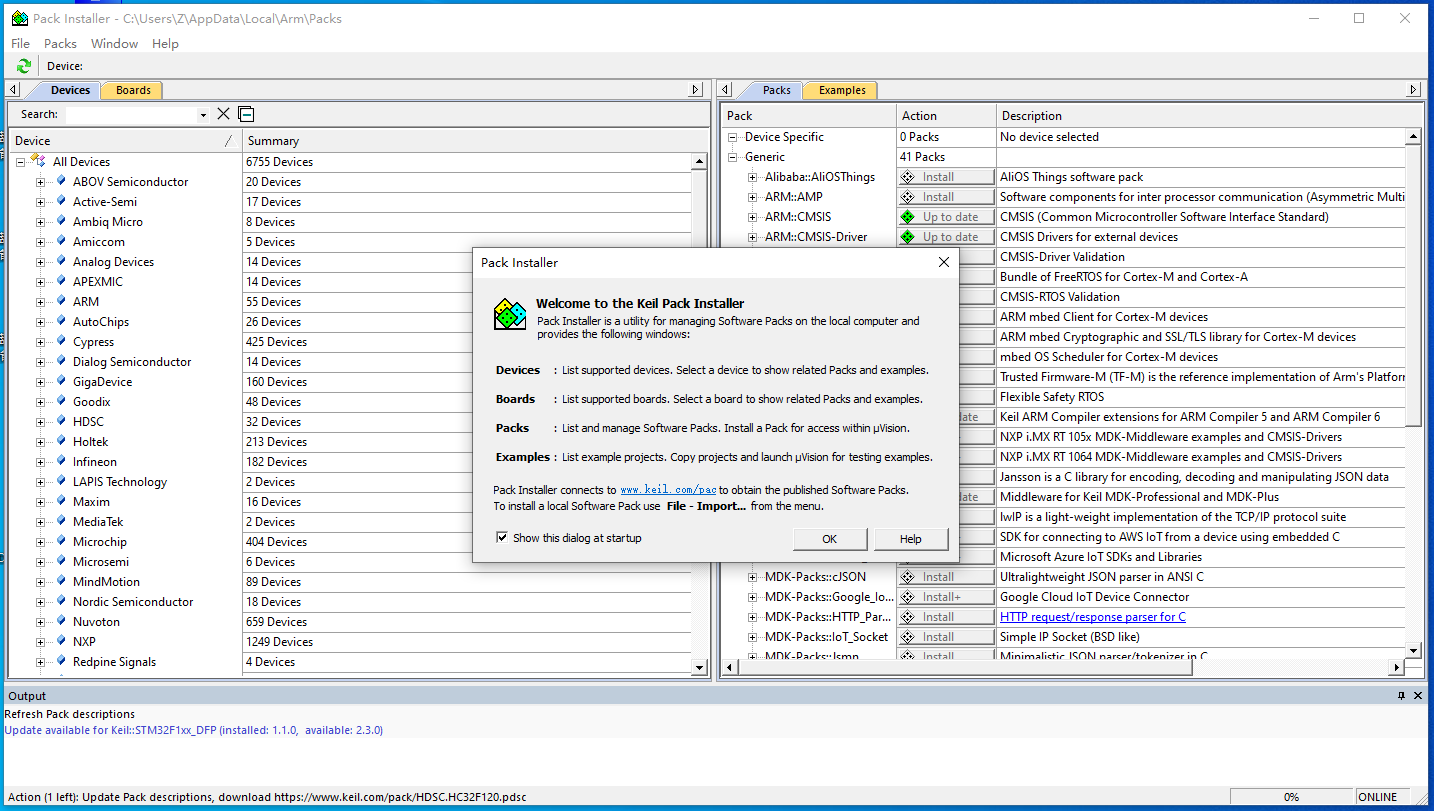The image size is (1434, 811).
Task: Open HTTP request/response parser for C link
Action: (x=1093, y=617)
